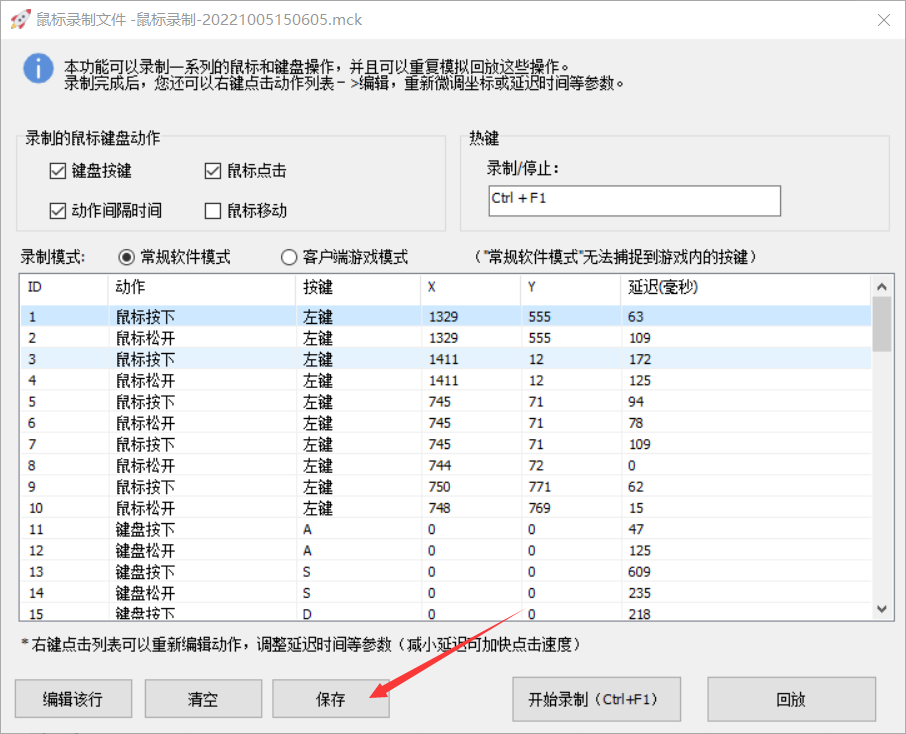
Task: Select the 客户端游戏模式 recording mode
Action: coord(288,257)
